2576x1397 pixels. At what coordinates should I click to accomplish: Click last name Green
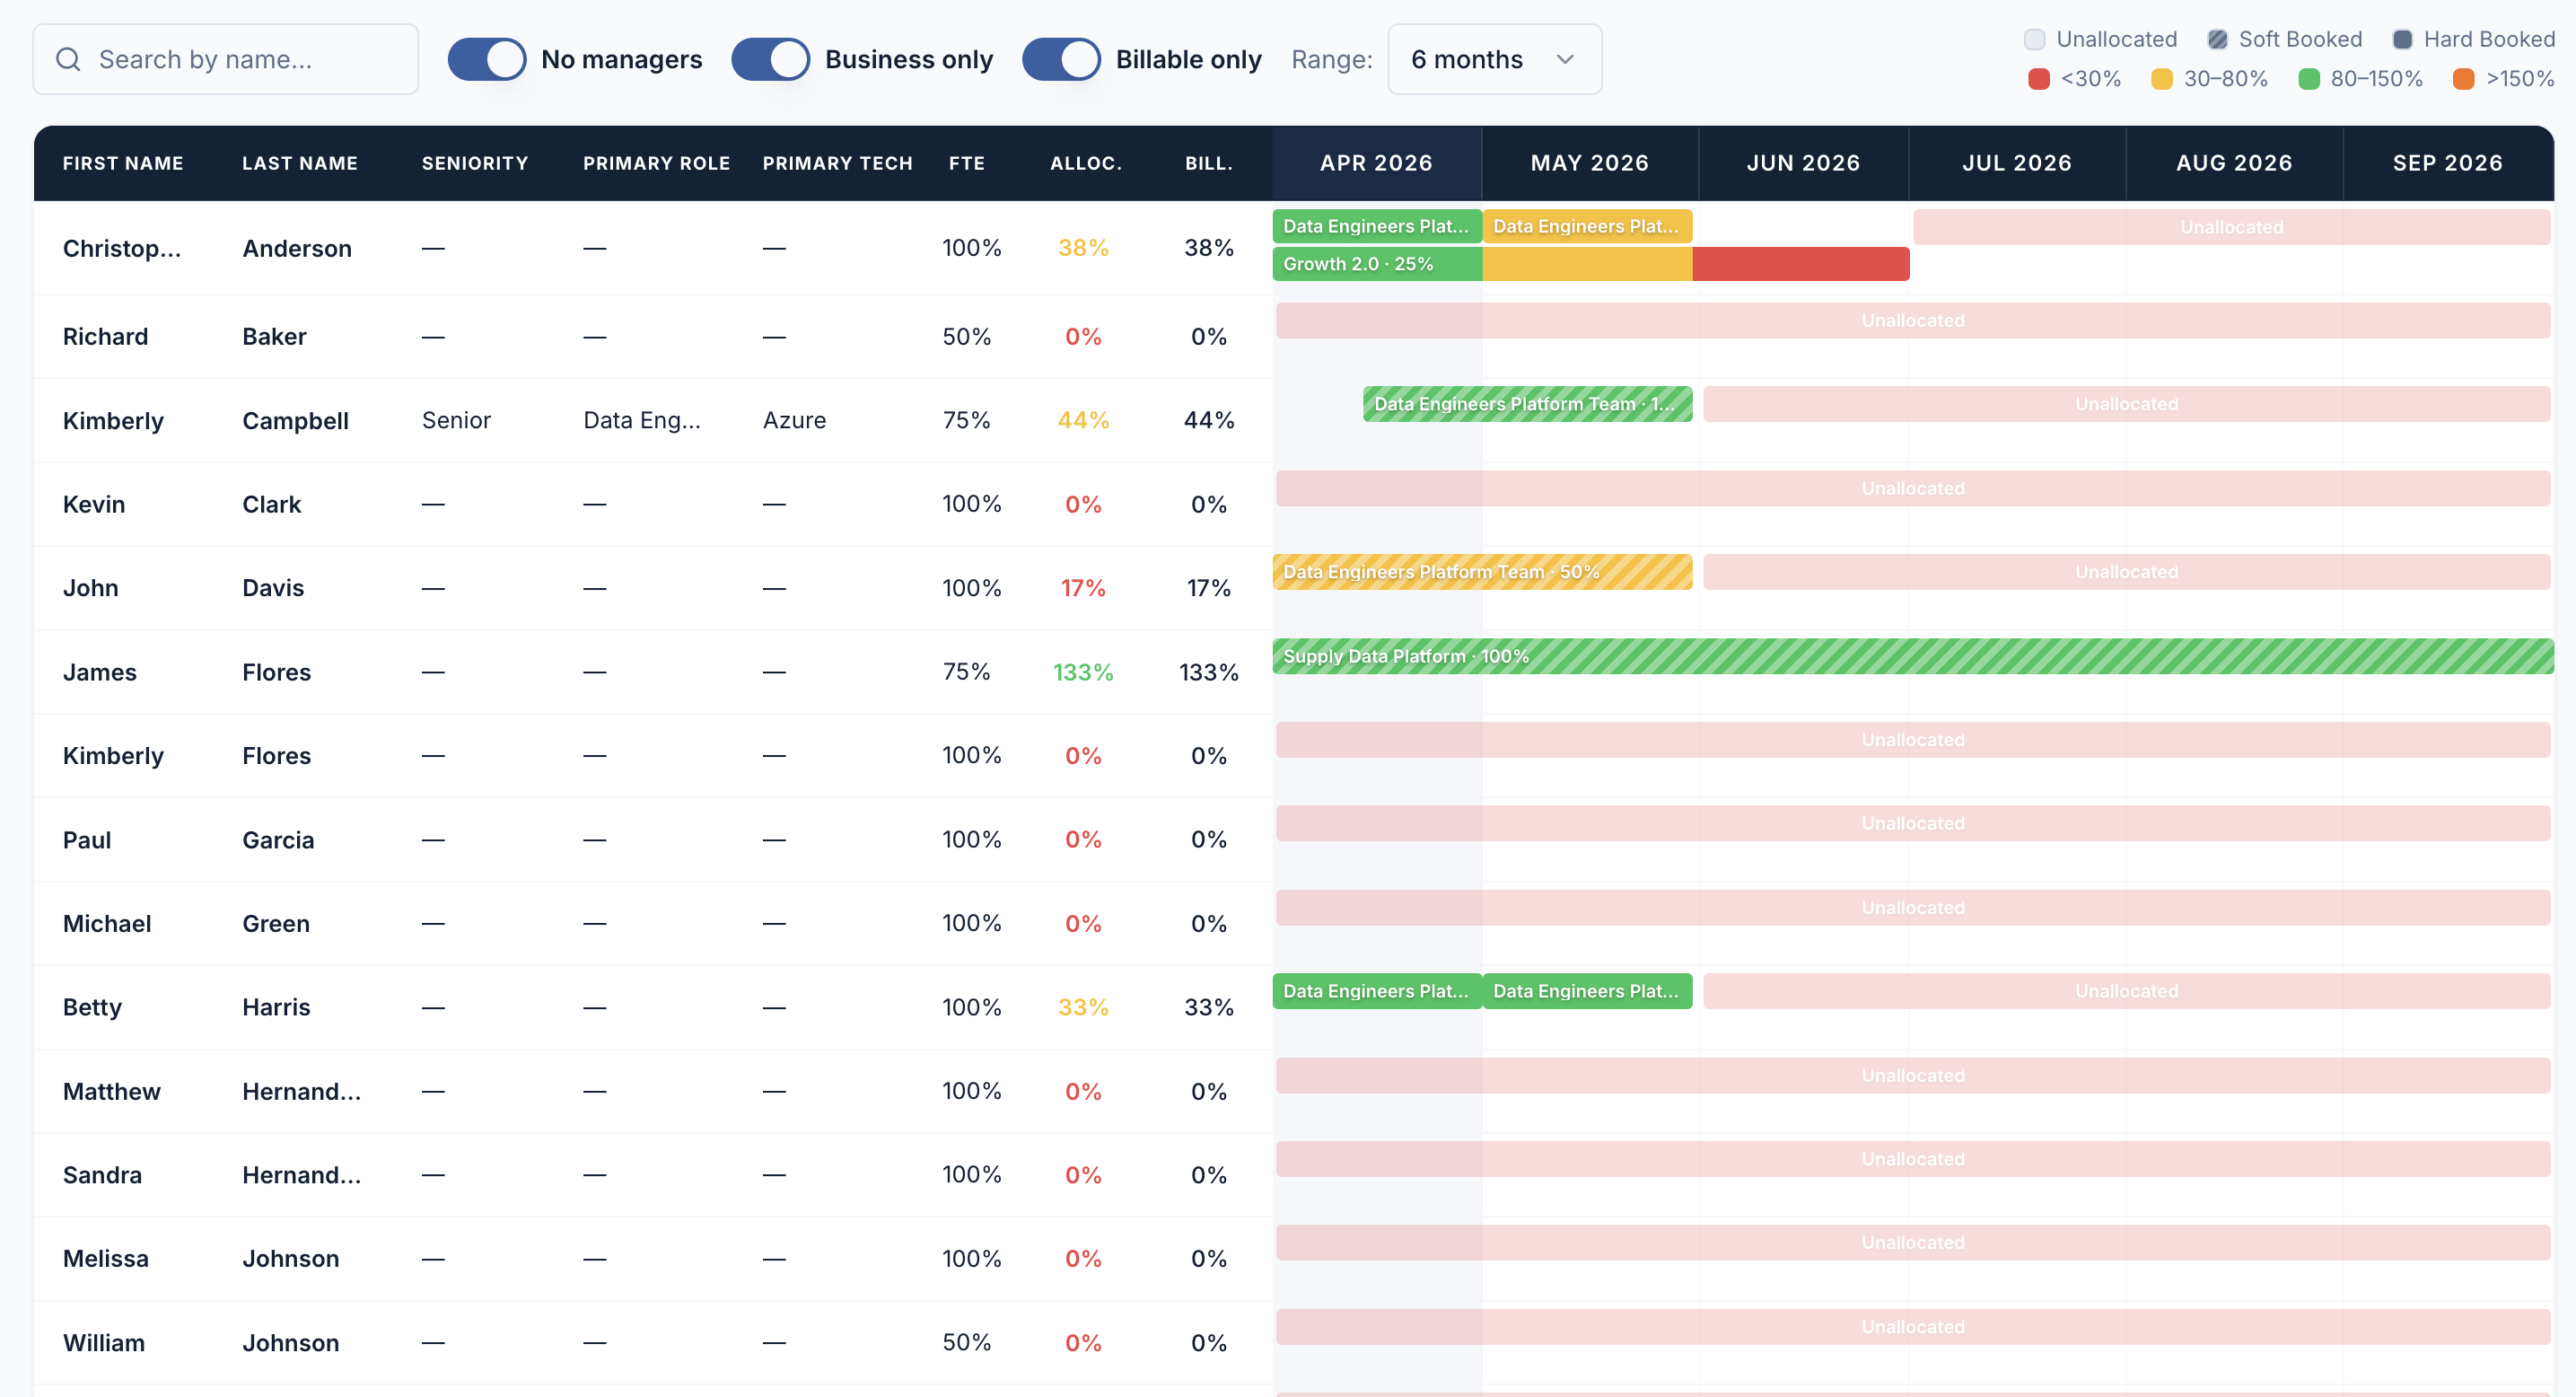pos(276,923)
